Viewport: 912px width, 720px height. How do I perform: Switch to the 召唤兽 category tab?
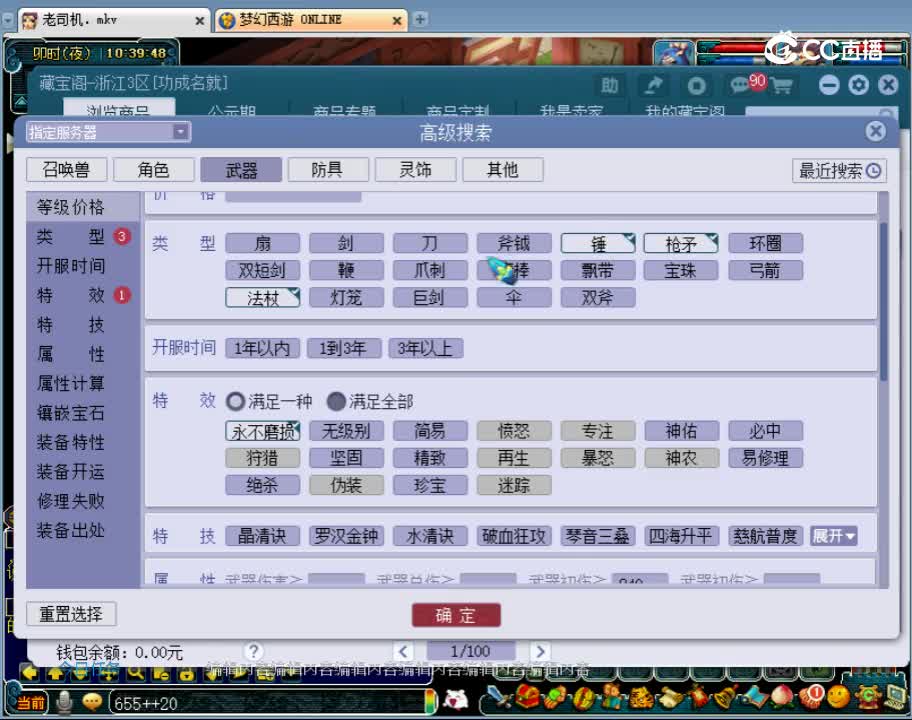click(66, 170)
